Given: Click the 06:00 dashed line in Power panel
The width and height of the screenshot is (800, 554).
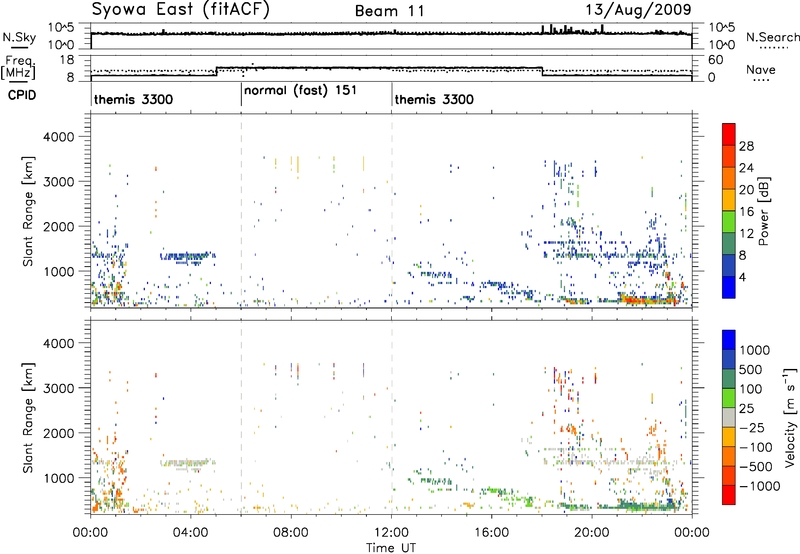Looking at the screenshot, I should (241, 210).
